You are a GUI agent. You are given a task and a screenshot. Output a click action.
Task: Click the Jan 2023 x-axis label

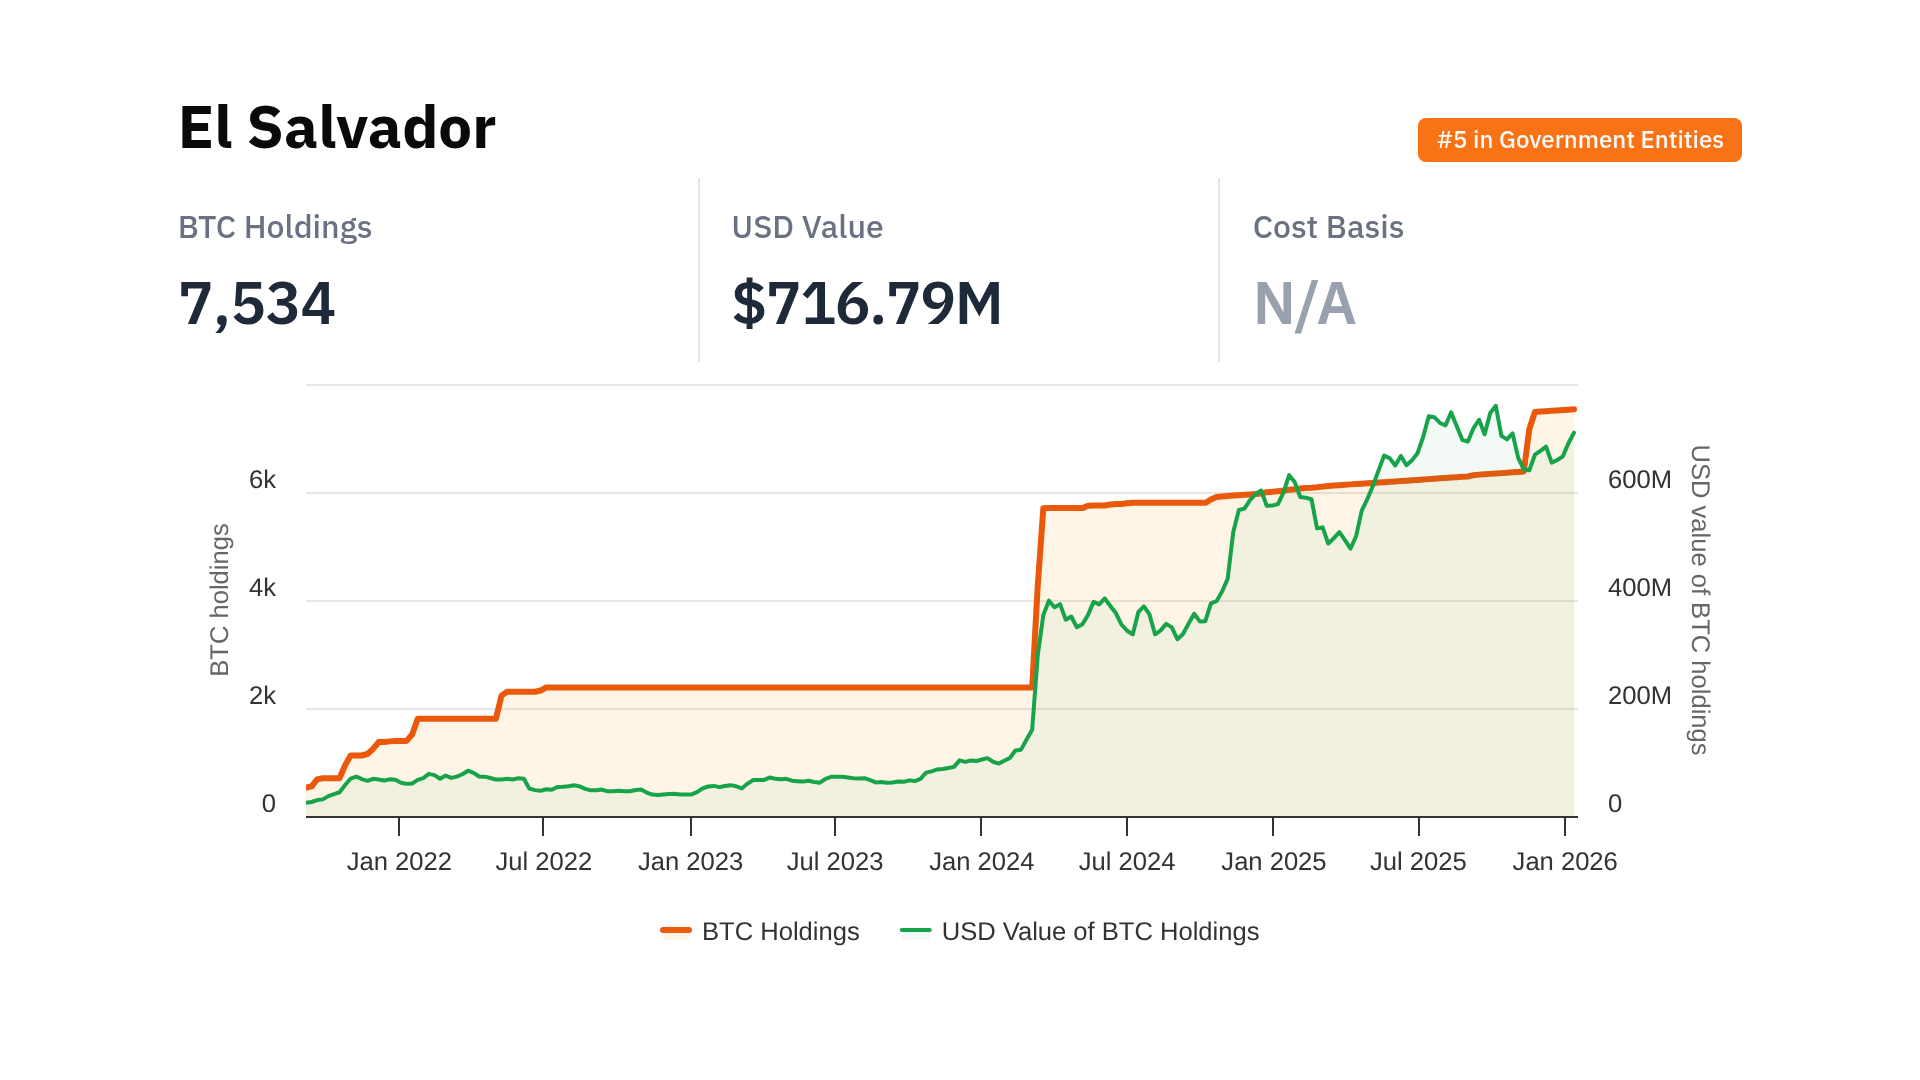pyautogui.click(x=690, y=861)
